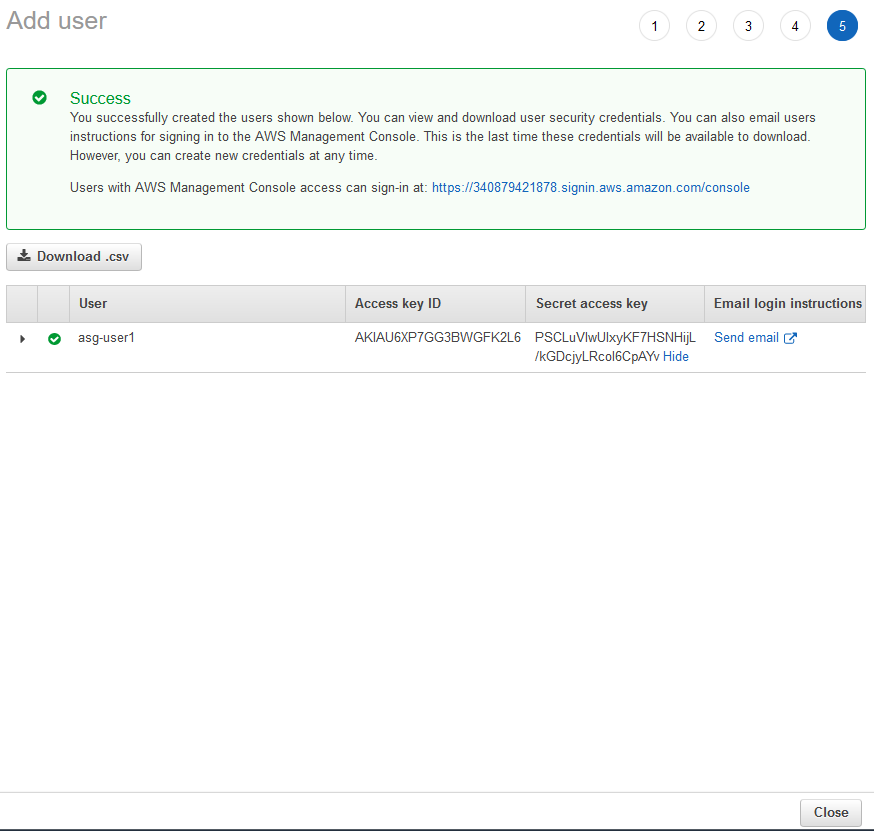Click the green Success checkmark icon in banner
This screenshot has height=831, width=874.
[39, 98]
